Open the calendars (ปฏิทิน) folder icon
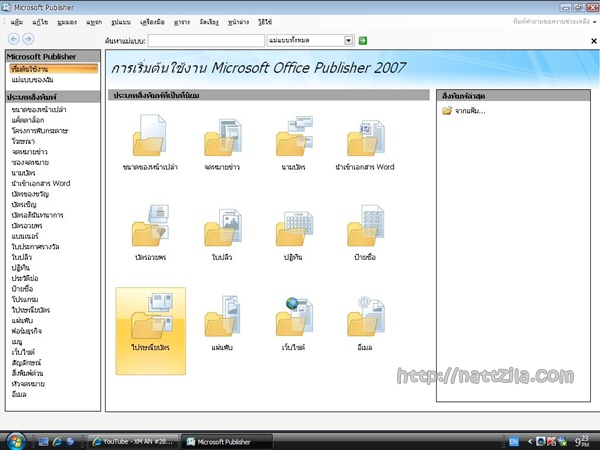Screen dimensions: 600x450 (294, 228)
